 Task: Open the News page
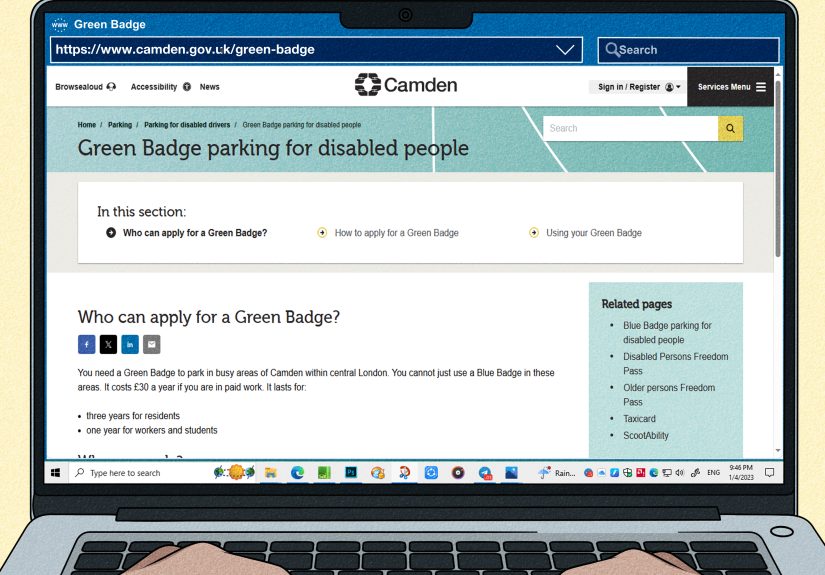[x=209, y=87]
